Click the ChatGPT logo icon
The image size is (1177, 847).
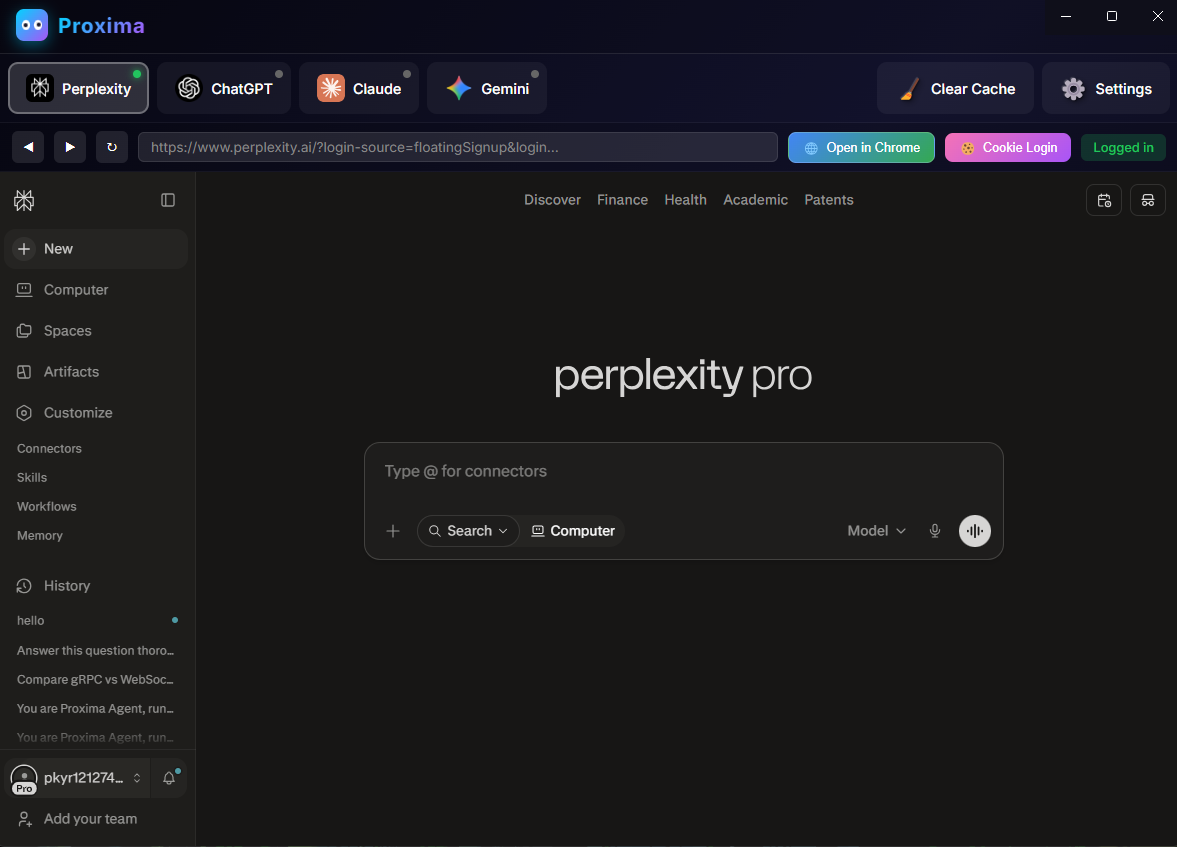tap(188, 89)
